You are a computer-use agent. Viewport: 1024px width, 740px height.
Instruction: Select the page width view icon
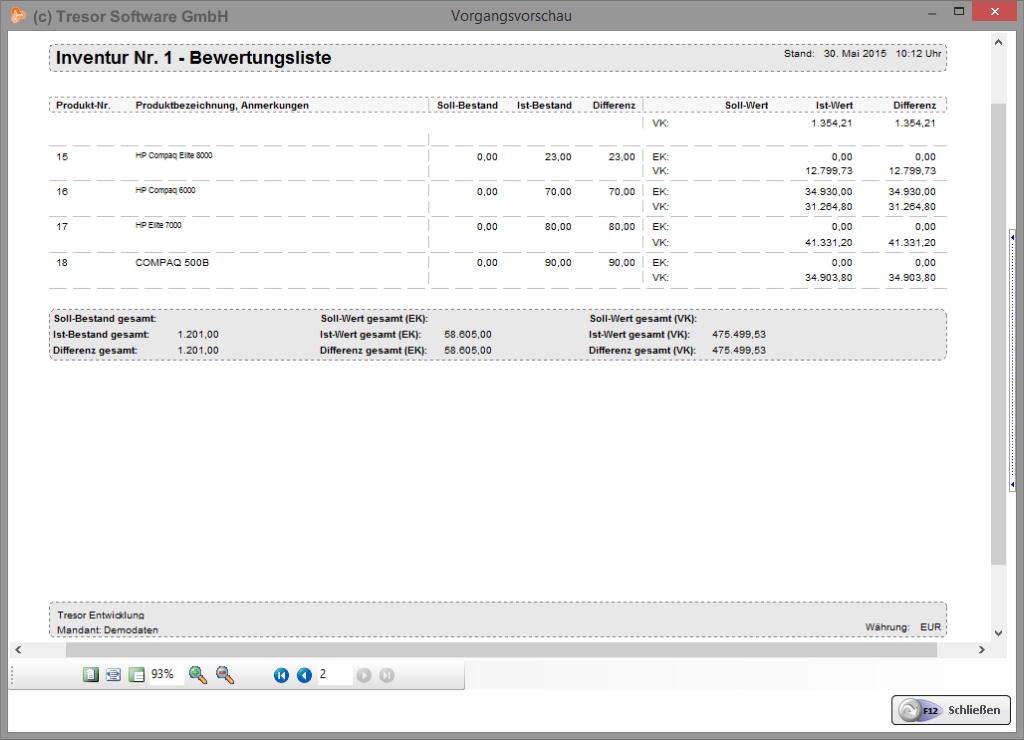click(x=114, y=675)
